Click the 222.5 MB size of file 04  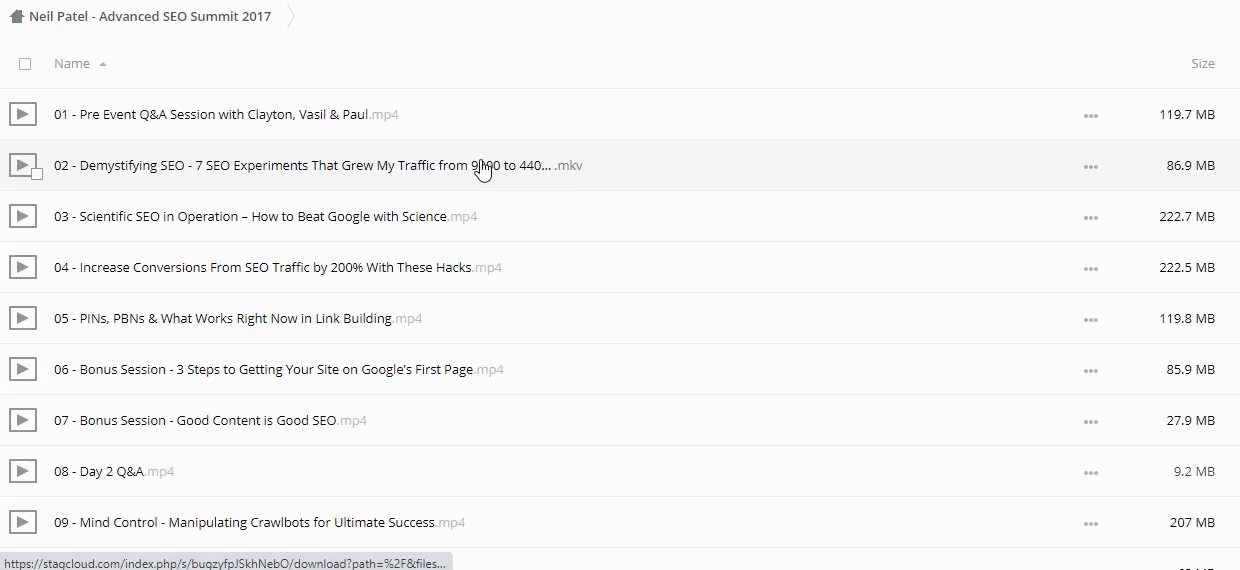(1186, 268)
